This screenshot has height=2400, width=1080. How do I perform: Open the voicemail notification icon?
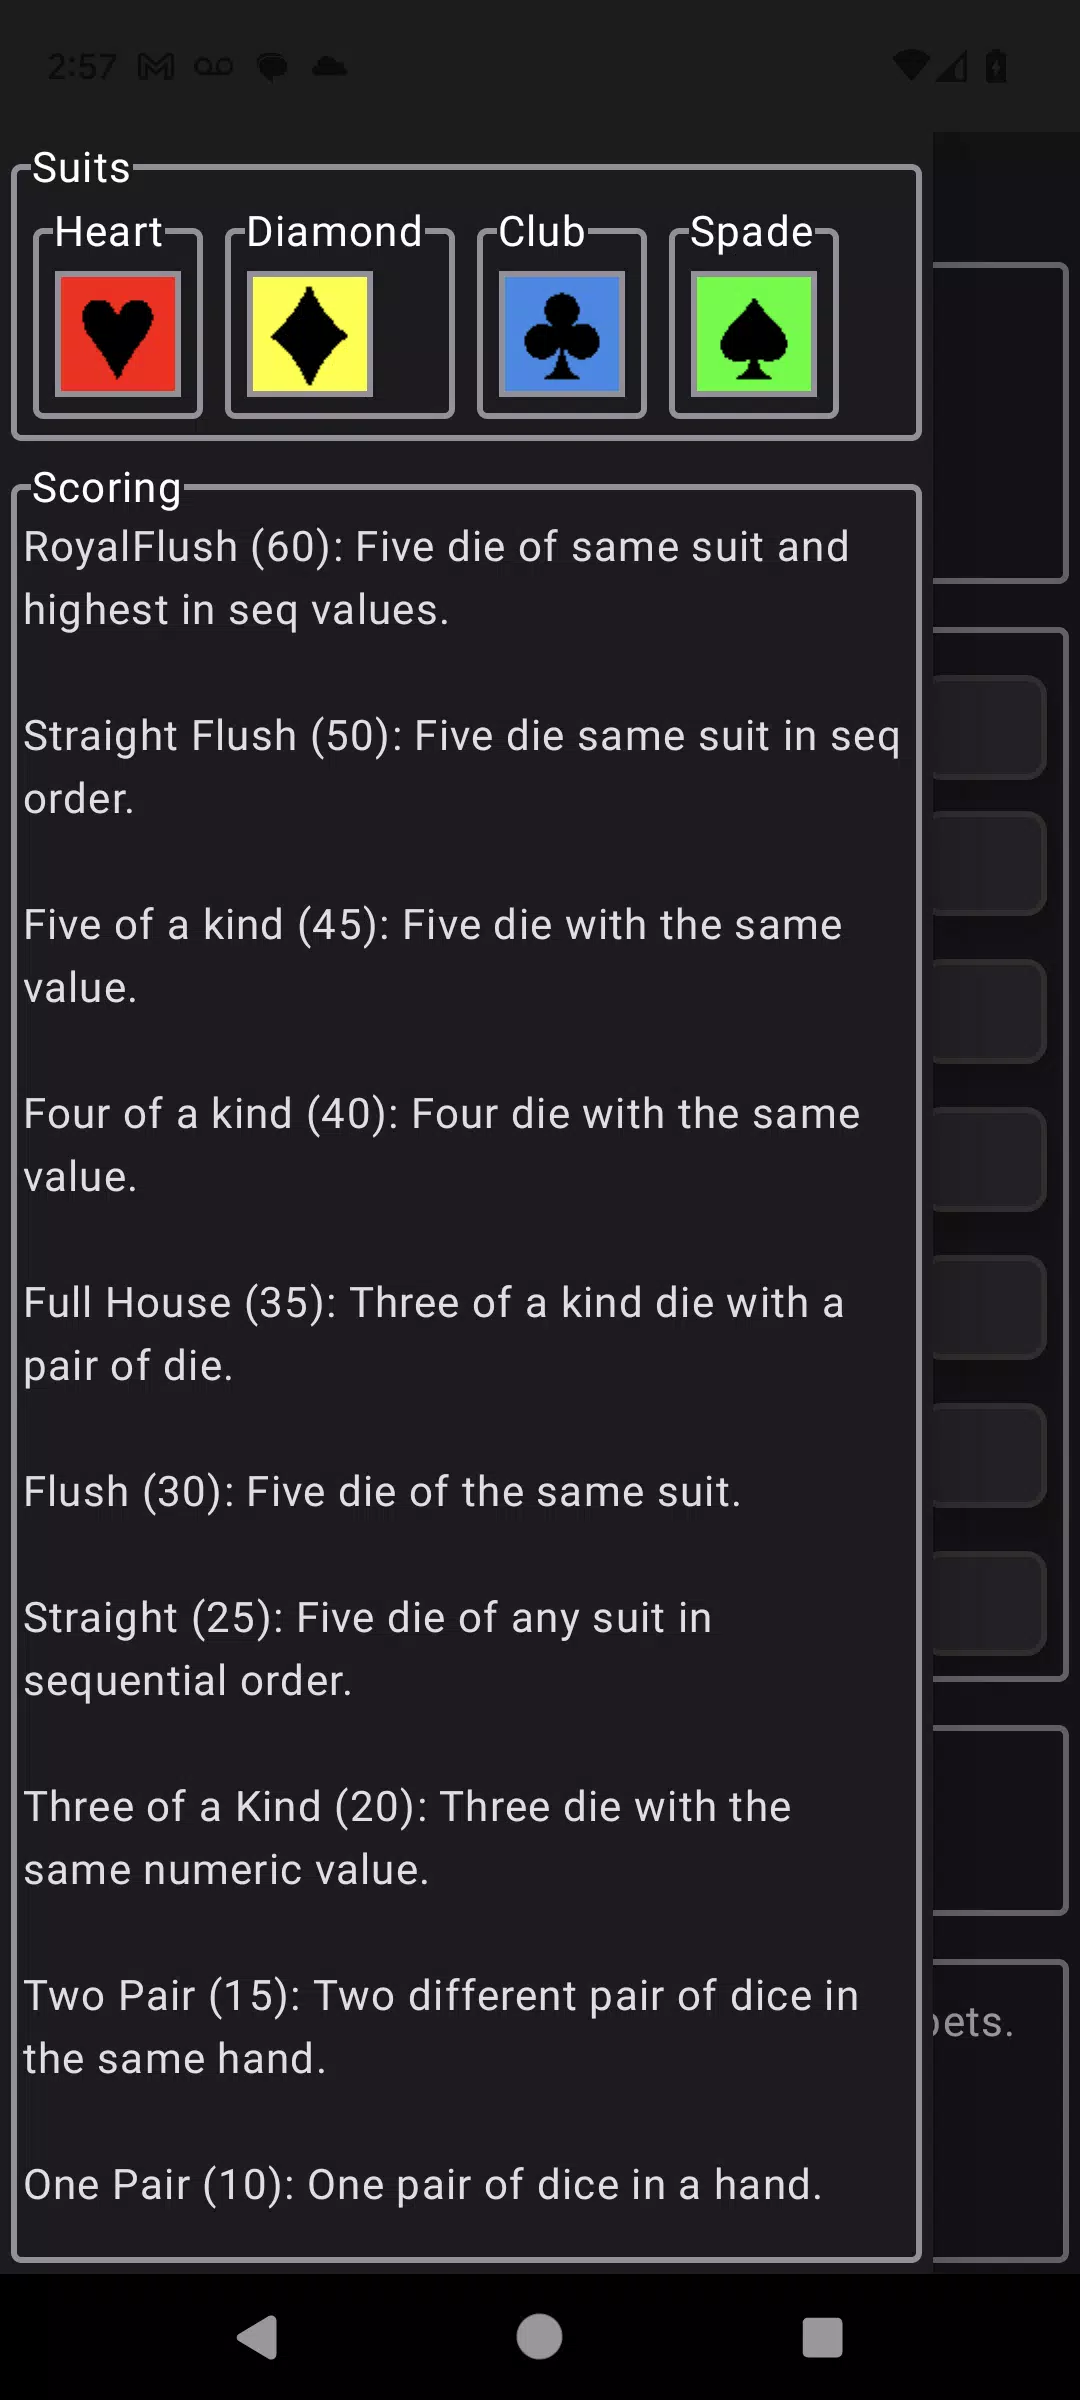(x=213, y=65)
